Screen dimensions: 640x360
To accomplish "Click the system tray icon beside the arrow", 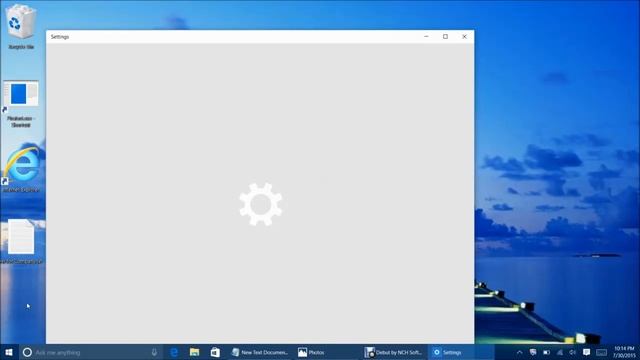I will pyautogui.click(x=533, y=352).
